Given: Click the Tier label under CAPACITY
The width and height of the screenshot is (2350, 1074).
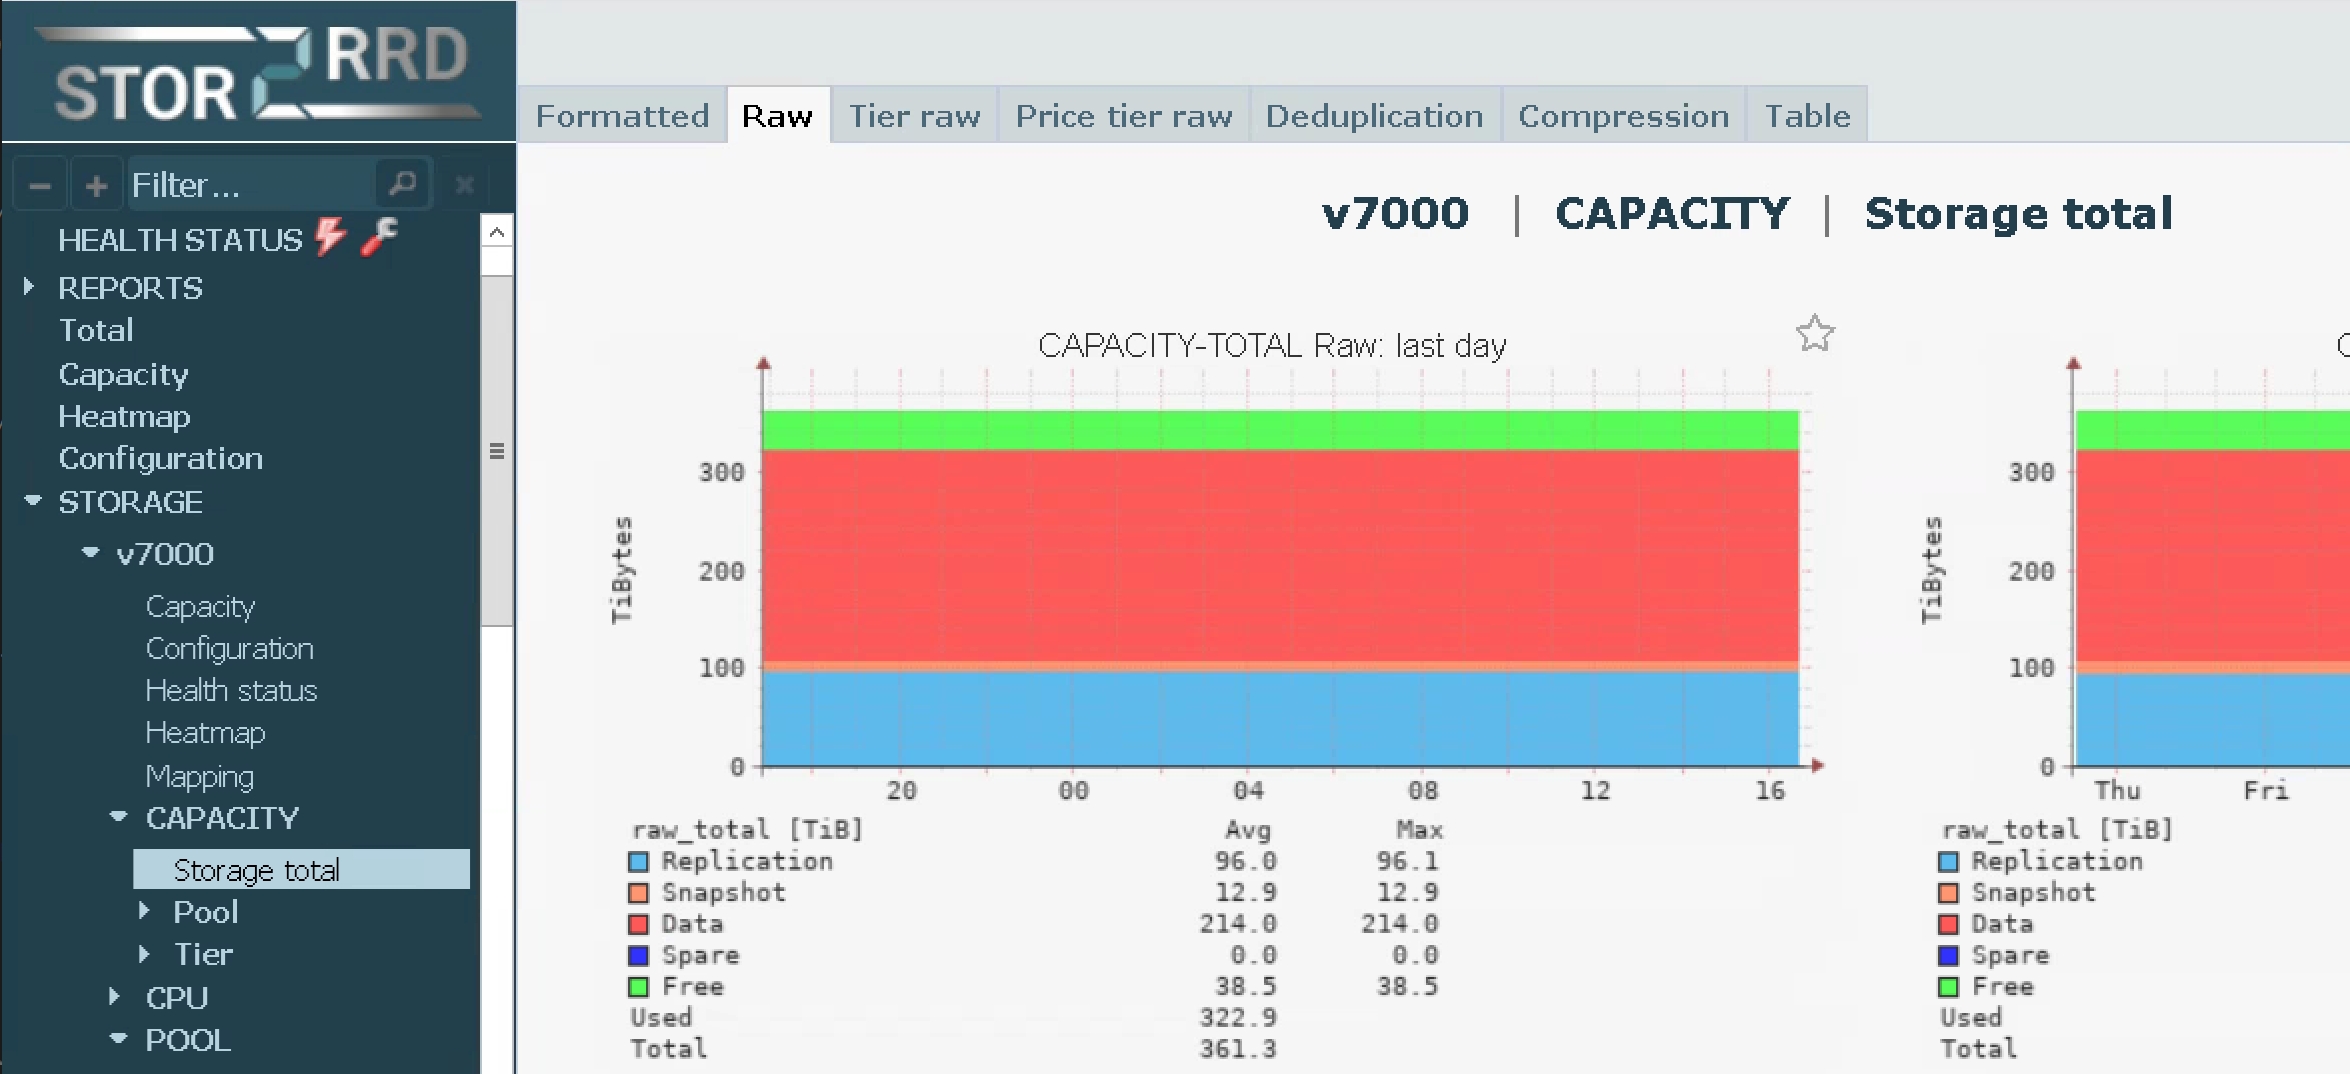Looking at the screenshot, I should coord(203,954).
